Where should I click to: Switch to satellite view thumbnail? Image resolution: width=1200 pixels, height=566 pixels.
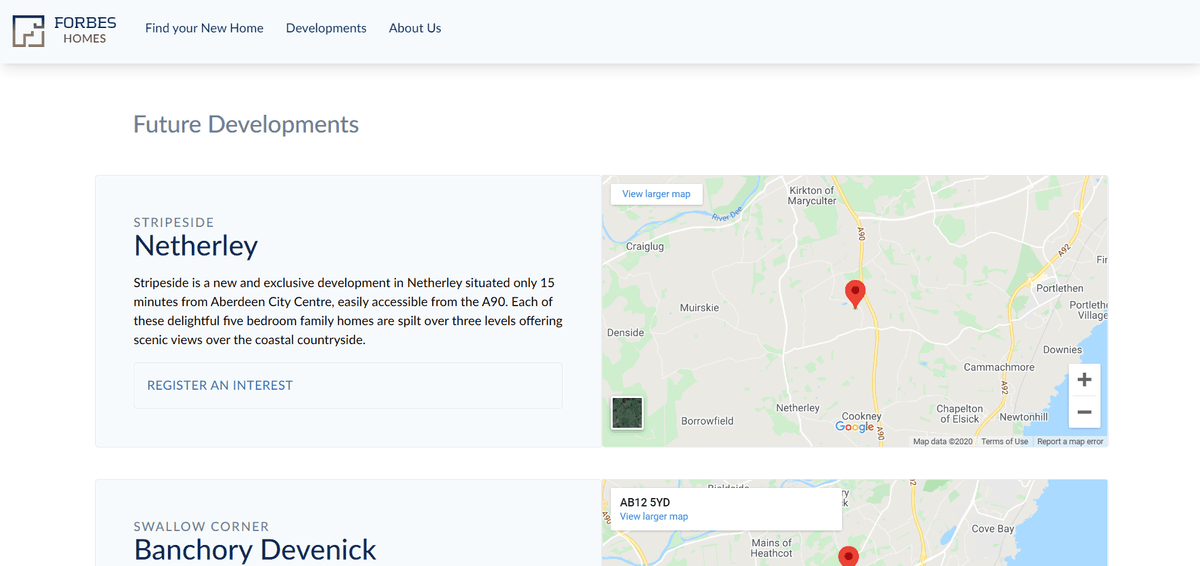point(627,412)
